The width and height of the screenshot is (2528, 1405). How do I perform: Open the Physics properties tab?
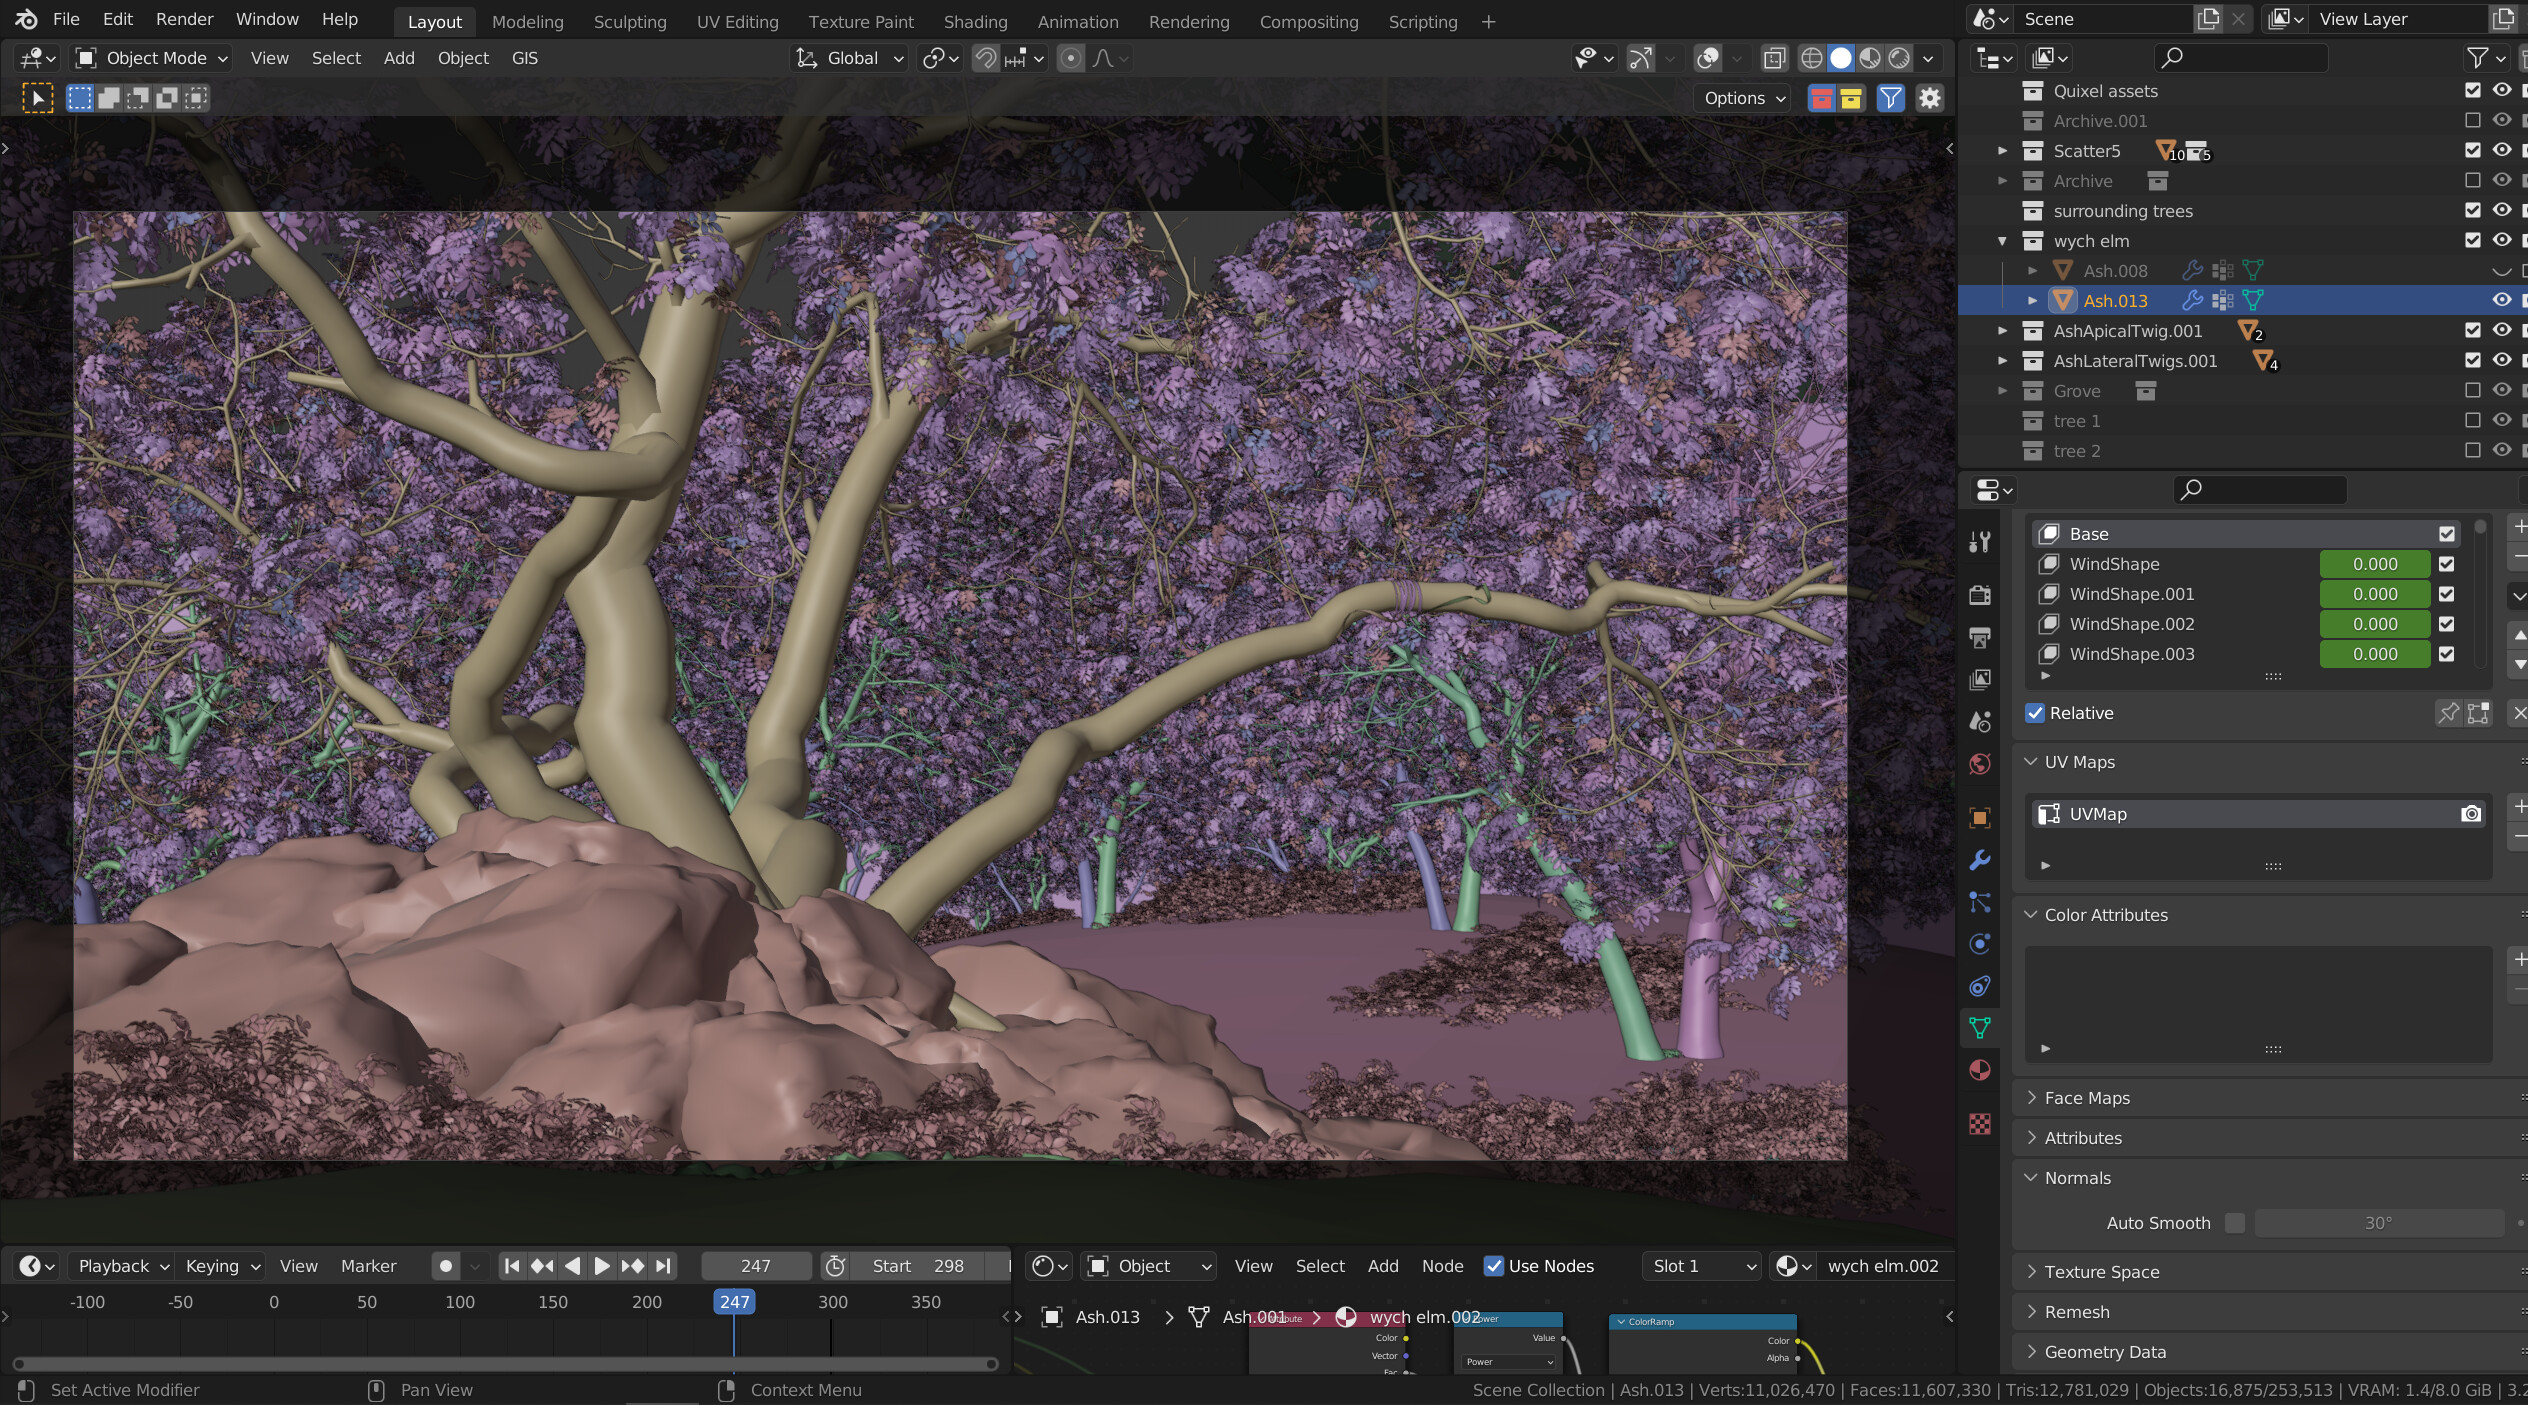(x=1979, y=944)
